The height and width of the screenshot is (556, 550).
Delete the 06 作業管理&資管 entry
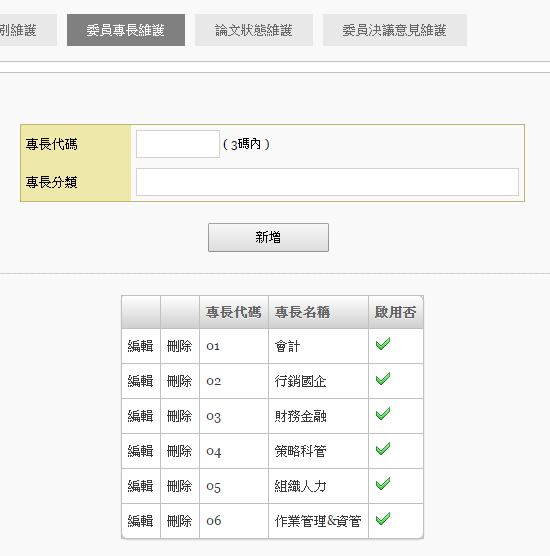179,521
